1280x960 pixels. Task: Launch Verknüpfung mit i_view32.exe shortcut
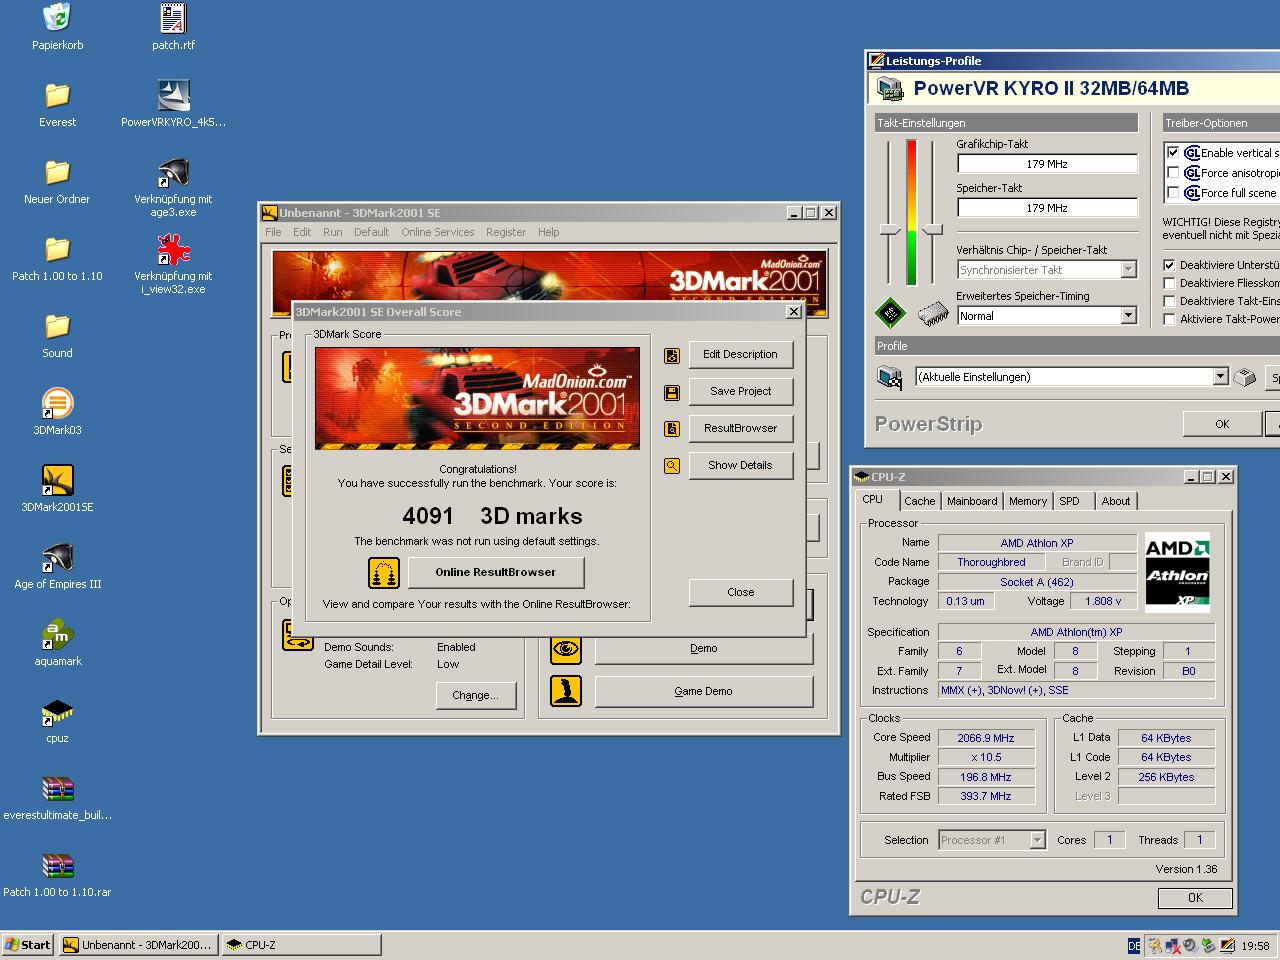point(173,249)
